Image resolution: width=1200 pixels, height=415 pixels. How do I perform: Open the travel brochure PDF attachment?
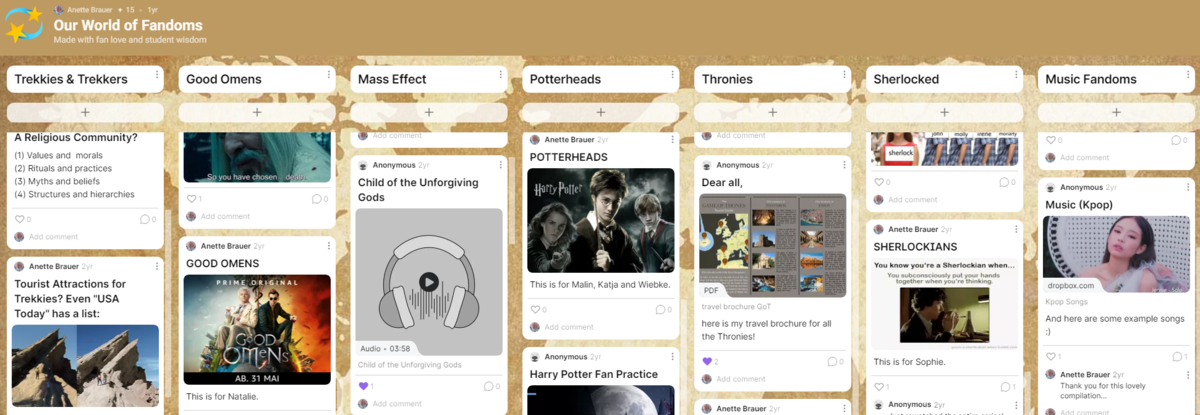coord(772,245)
